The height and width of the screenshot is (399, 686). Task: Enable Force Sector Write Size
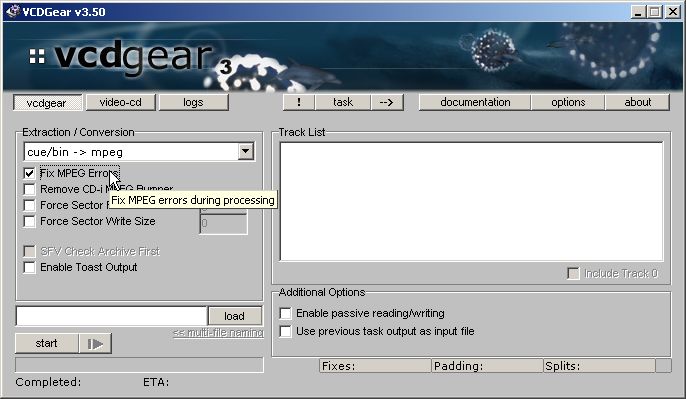29,221
